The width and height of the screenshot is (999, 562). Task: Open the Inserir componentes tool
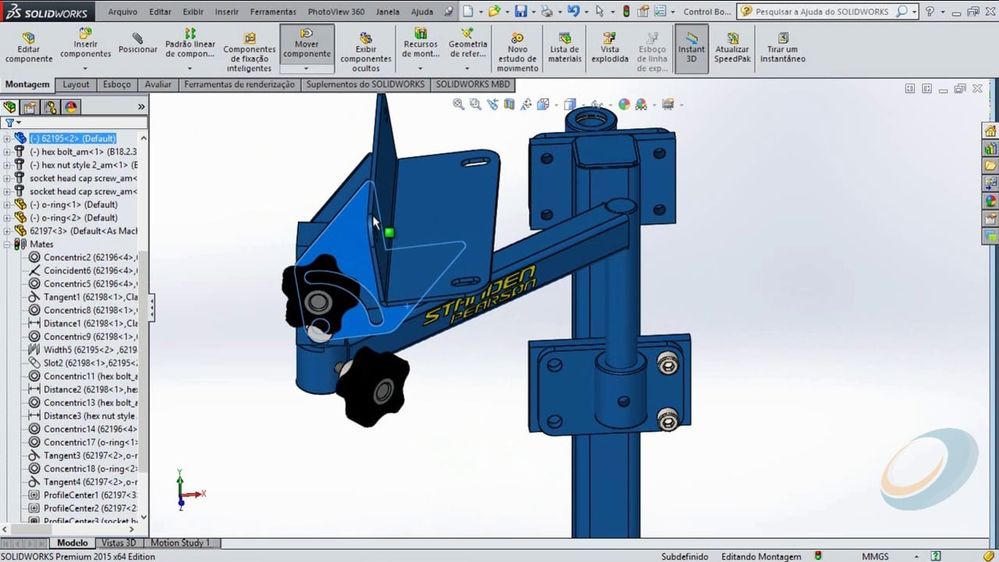click(85, 43)
